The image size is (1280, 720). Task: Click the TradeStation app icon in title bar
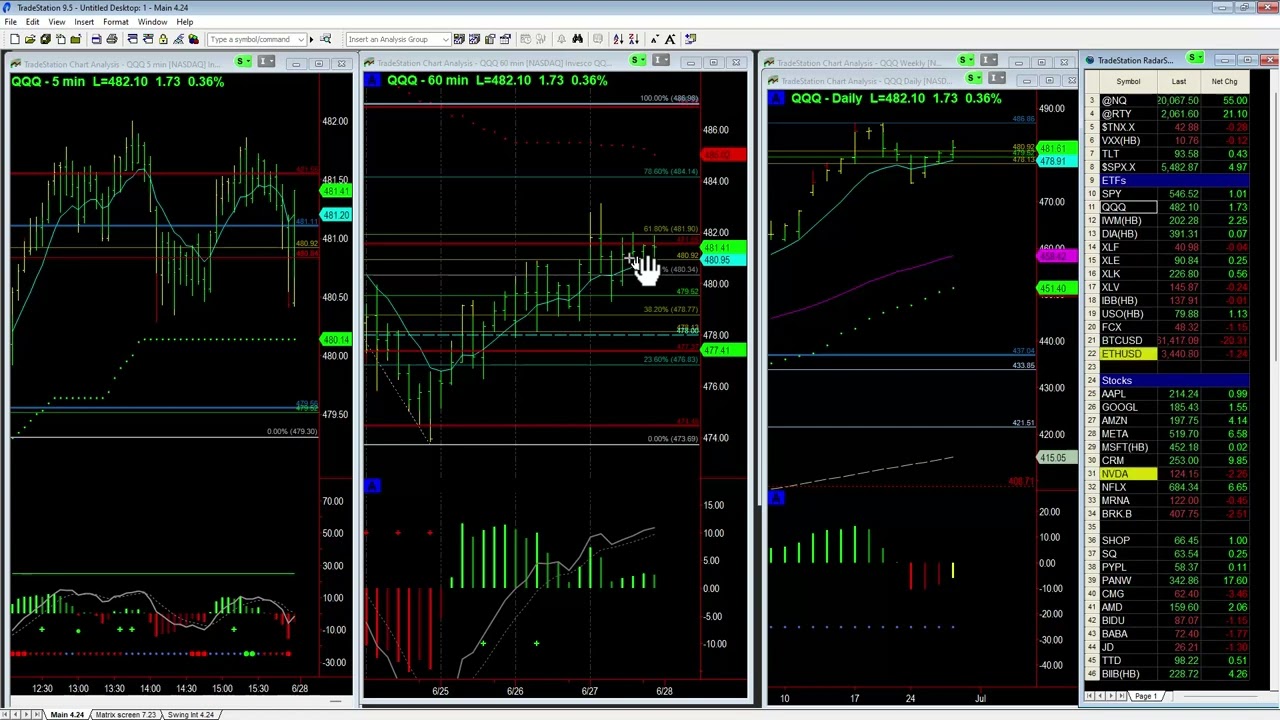pyautogui.click(x=7, y=7)
